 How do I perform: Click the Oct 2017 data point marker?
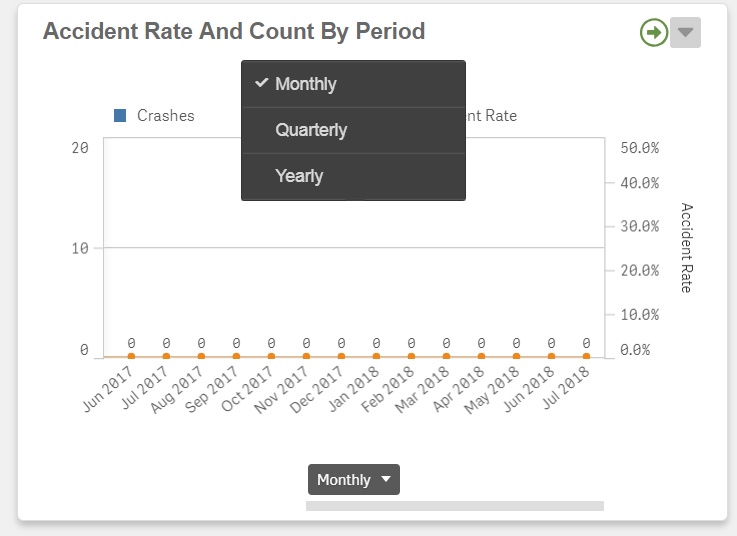tap(271, 356)
